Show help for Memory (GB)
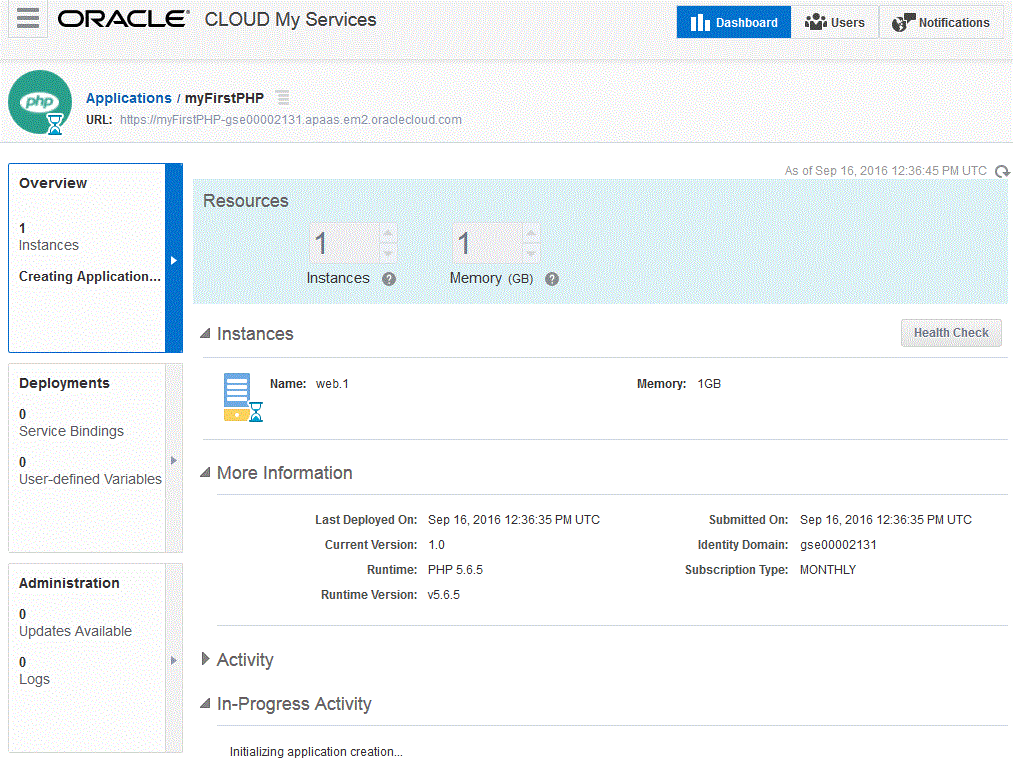The image size is (1013, 759). click(552, 279)
